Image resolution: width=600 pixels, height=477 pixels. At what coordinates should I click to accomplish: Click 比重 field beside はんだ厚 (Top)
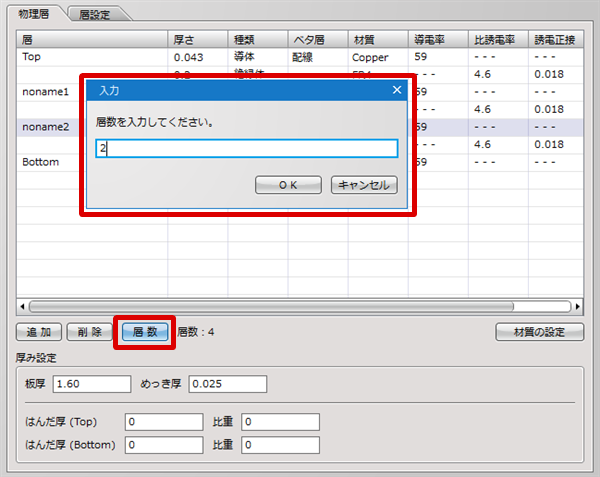(279, 422)
